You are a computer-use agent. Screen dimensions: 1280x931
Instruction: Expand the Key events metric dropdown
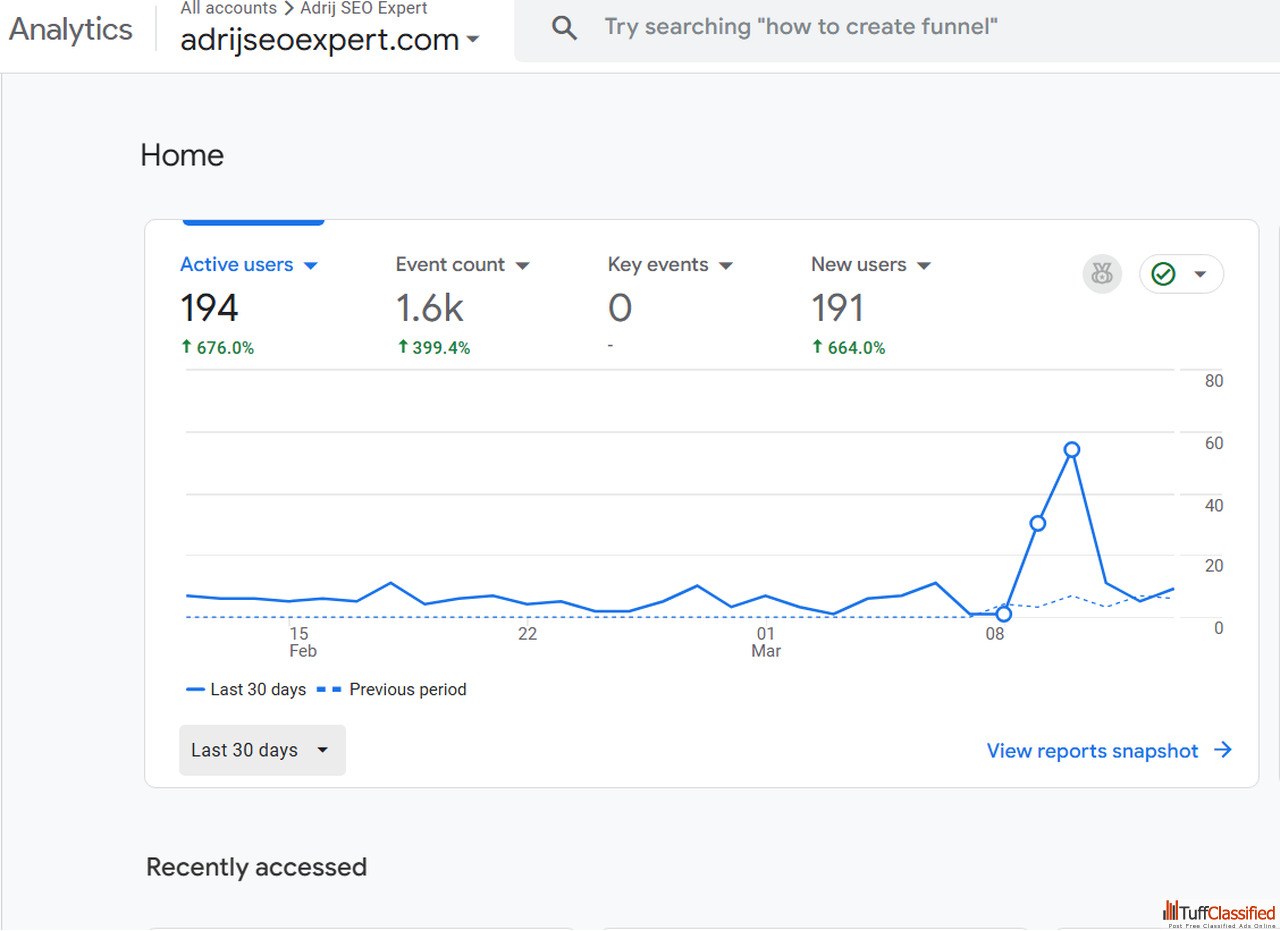(x=726, y=265)
